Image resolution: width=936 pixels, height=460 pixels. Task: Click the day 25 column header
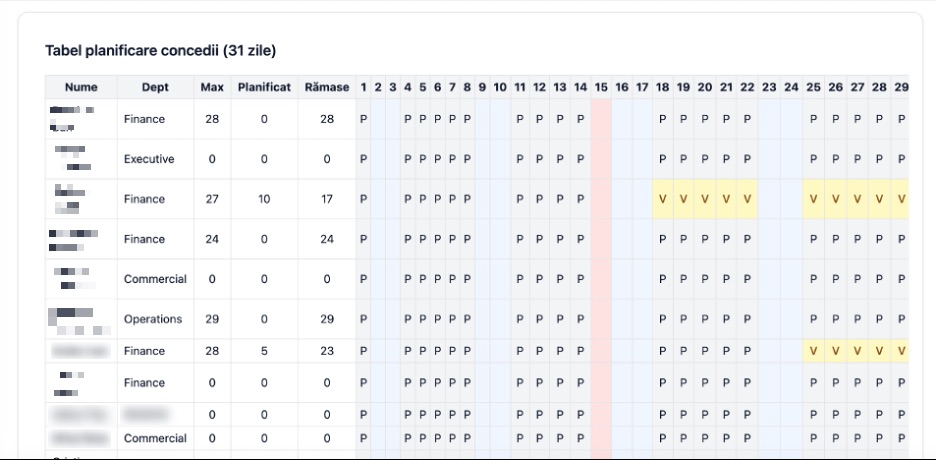(813, 87)
